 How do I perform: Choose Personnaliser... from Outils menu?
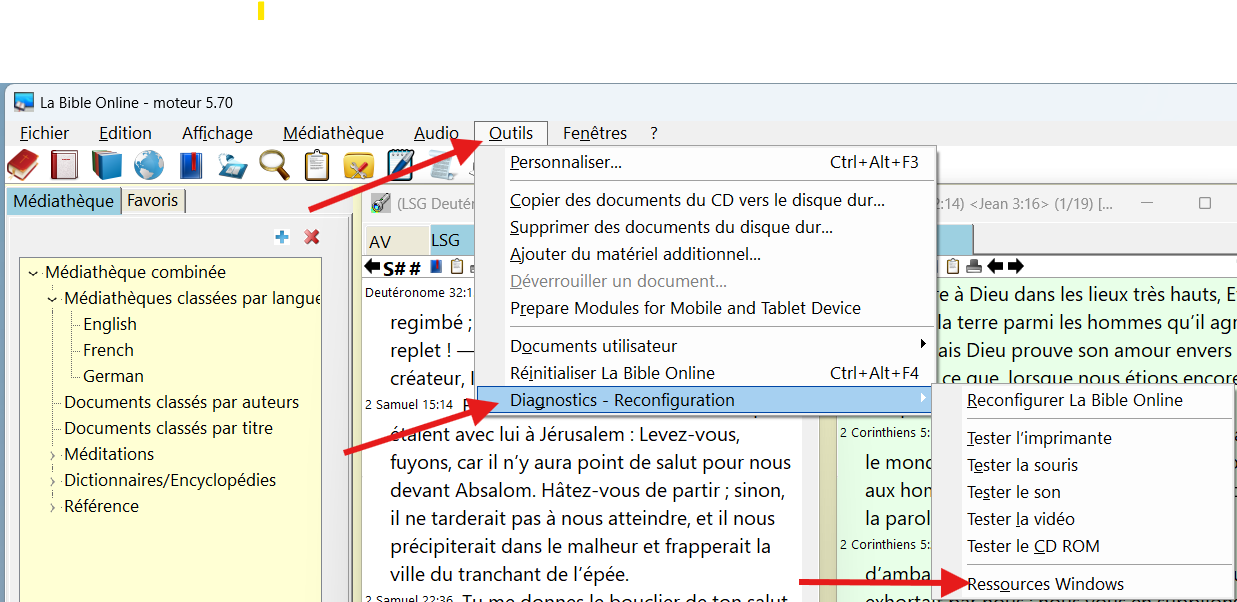point(705,162)
